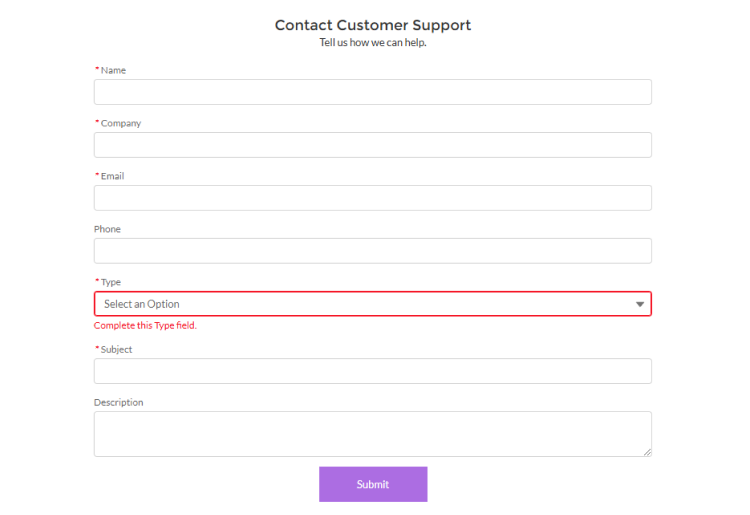750x515 pixels.
Task: Click the Subject input field
Action: 372,371
